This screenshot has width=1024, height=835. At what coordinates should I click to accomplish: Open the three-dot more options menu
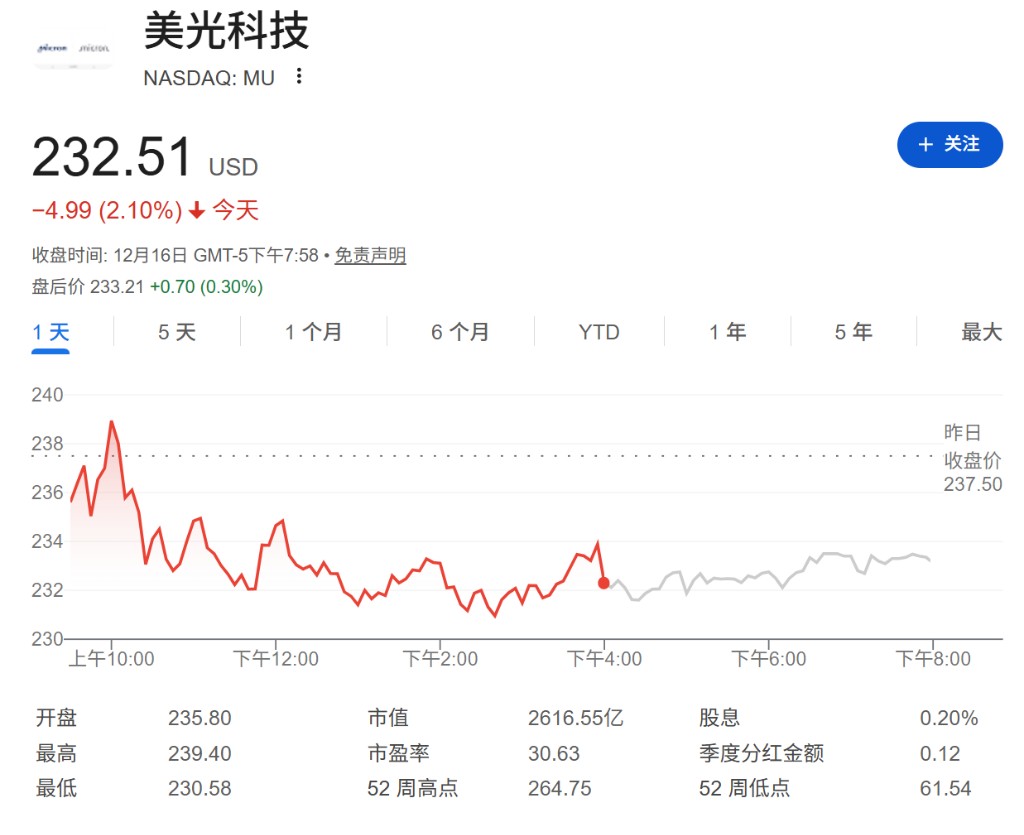tap(298, 77)
